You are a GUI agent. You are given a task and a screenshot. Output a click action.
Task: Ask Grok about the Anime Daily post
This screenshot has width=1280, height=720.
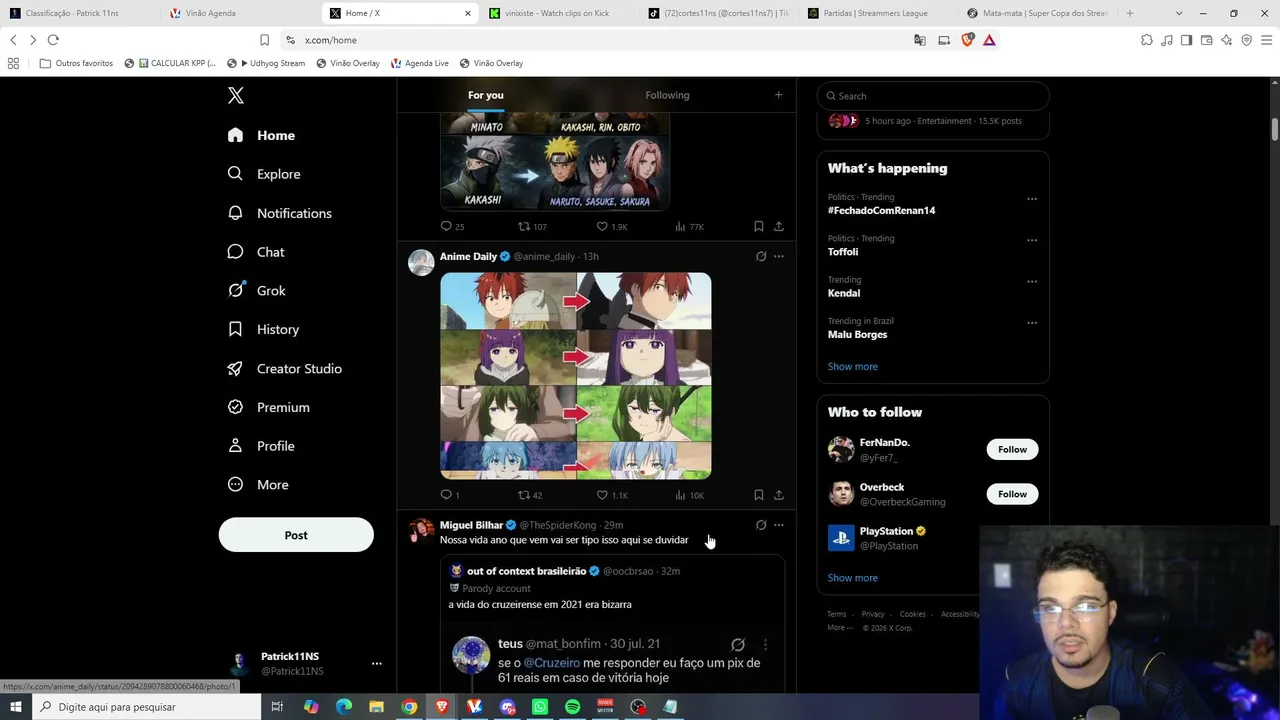761,257
